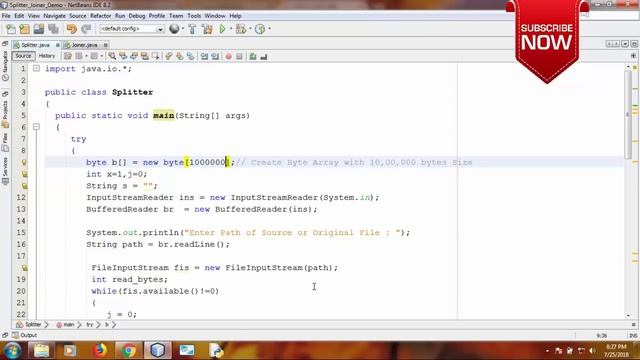
Task: Open the Run Project dropdown arrow
Action: click(x=231, y=29)
